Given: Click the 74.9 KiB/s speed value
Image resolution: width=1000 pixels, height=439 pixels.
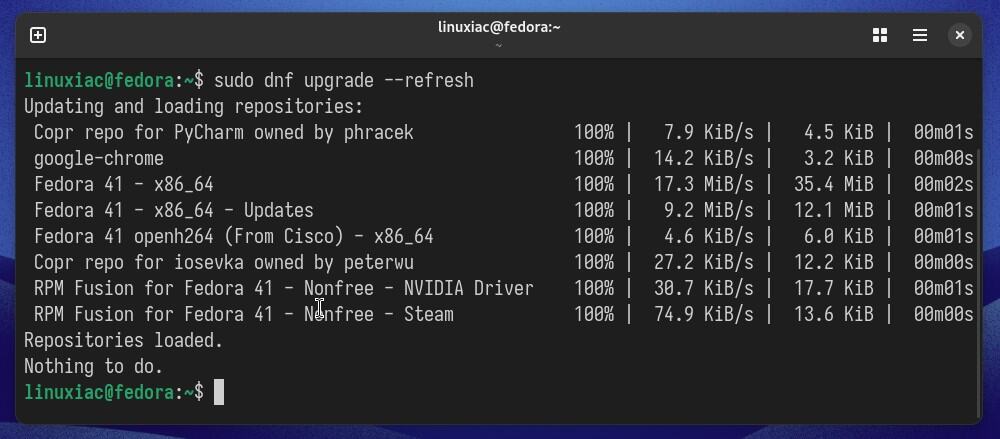Looking at the screenshot, I should point(703,314).
